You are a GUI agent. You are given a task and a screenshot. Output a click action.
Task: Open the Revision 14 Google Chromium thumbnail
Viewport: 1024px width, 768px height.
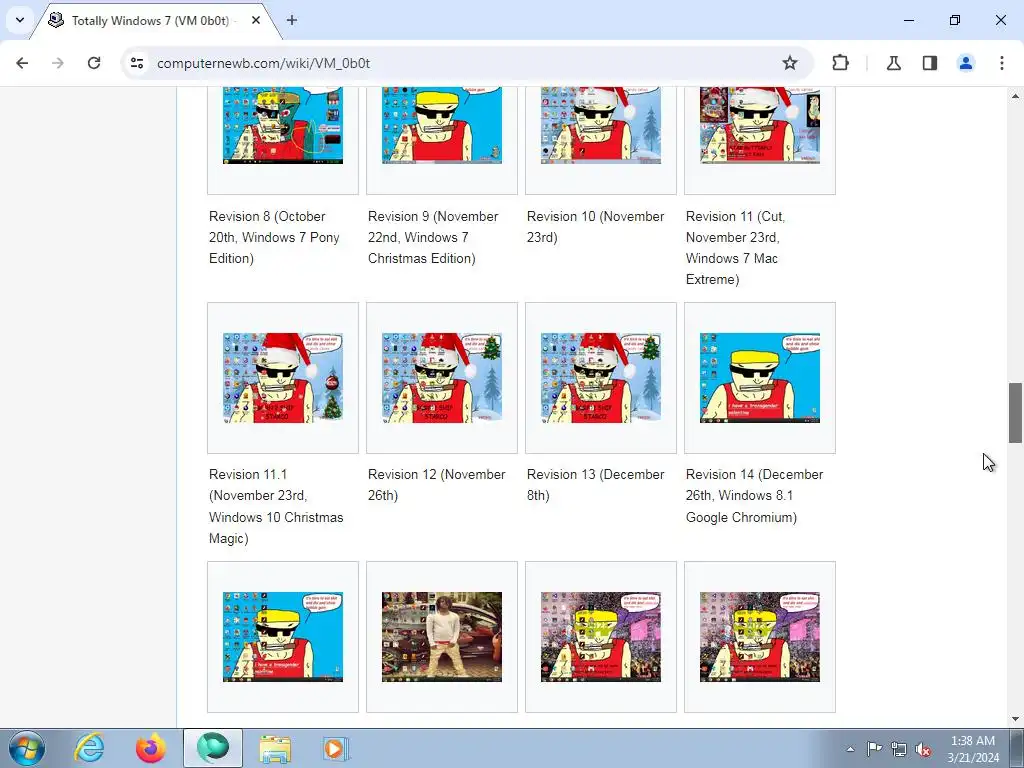760,377
